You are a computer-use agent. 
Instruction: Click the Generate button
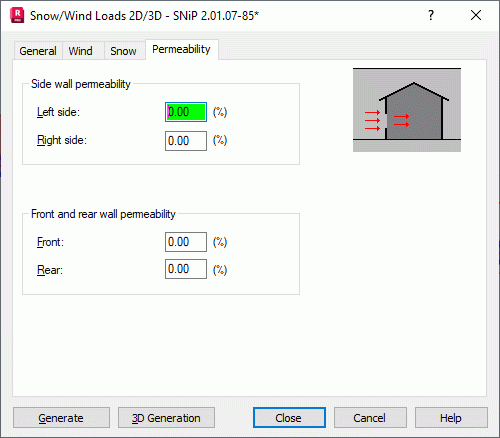coord(61,418)
